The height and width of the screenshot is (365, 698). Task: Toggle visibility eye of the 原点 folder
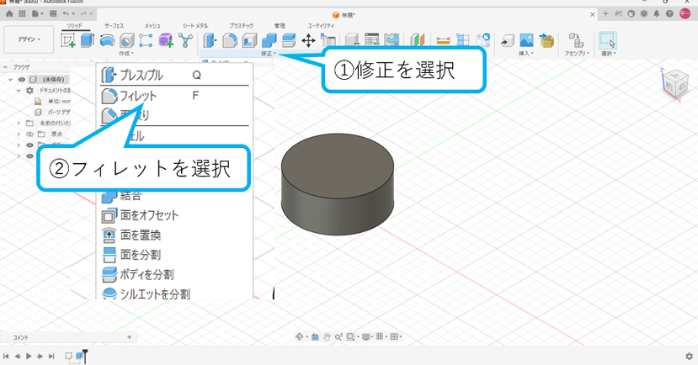tap(30, 134)
